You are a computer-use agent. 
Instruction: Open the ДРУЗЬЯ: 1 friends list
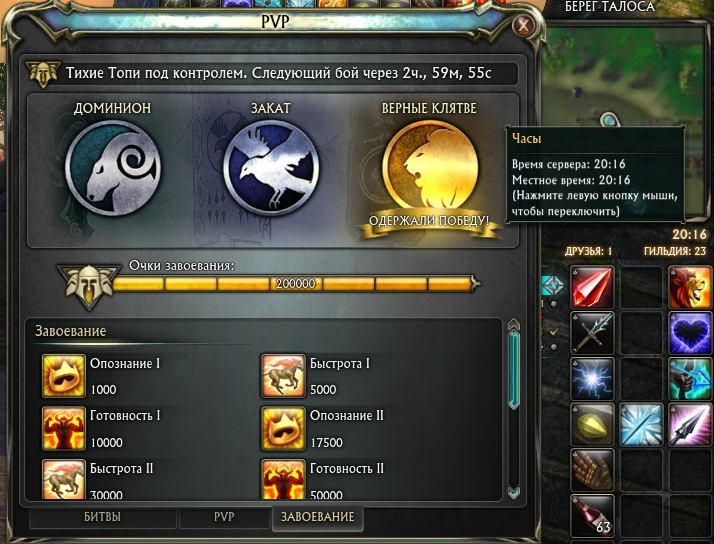[588, 251]
